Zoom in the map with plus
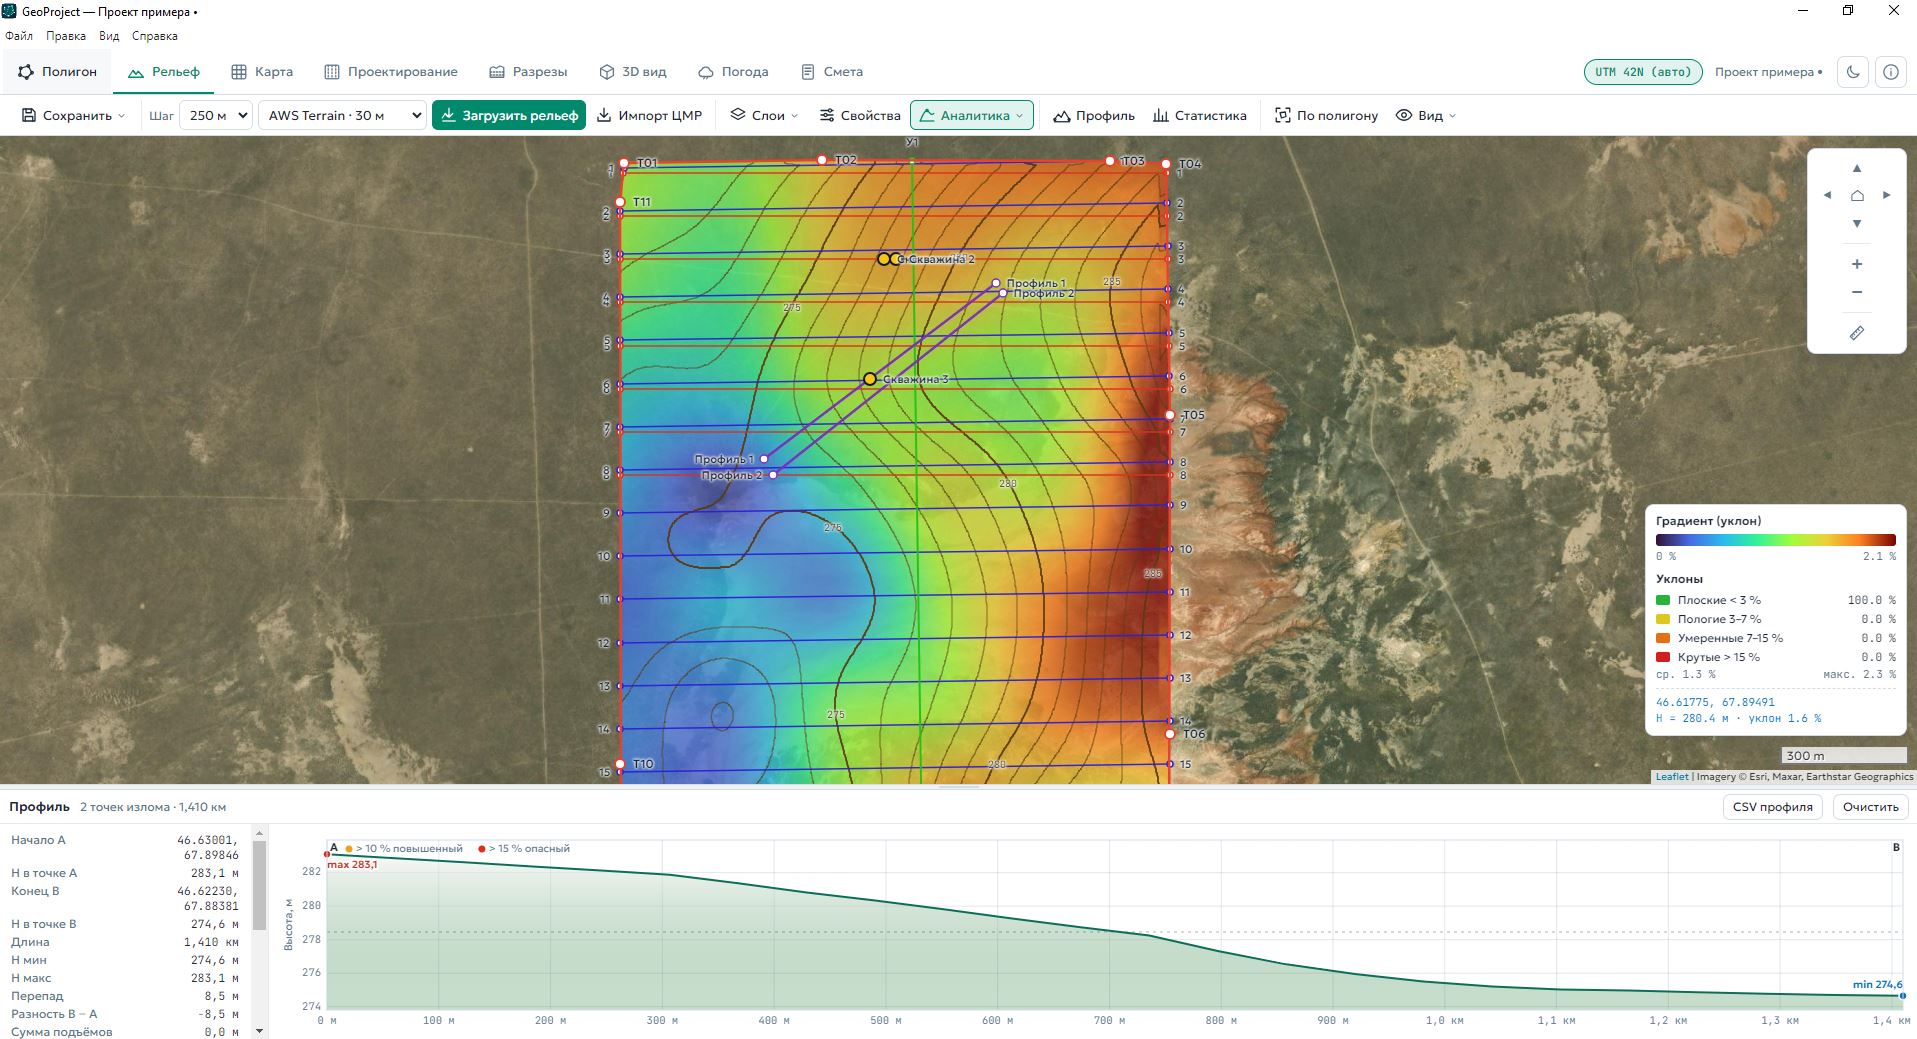The height and width of the screenshot is (1039, 1917). click(x=1857, y=264)
